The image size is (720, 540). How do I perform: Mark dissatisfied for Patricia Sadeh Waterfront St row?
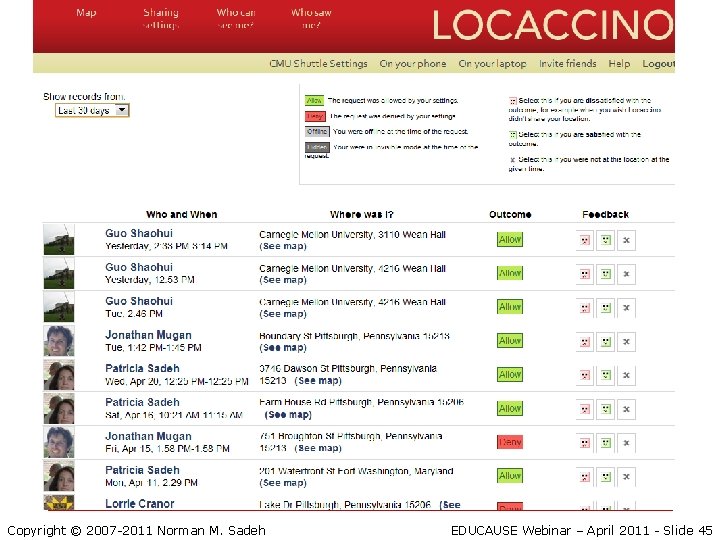click(585, 477)
